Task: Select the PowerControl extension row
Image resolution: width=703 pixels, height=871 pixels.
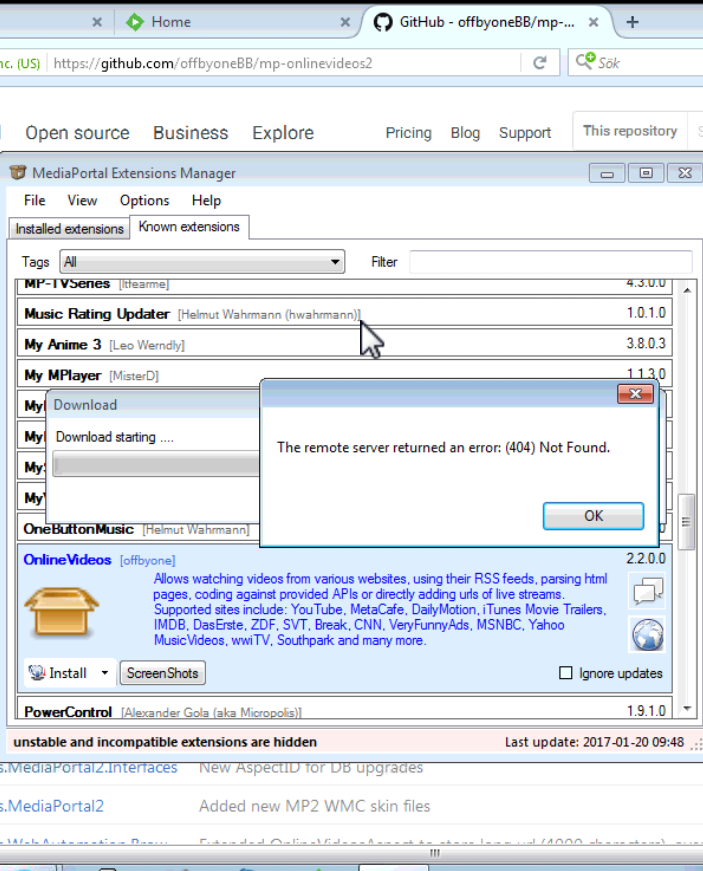Action: click(x=344, y=708)
